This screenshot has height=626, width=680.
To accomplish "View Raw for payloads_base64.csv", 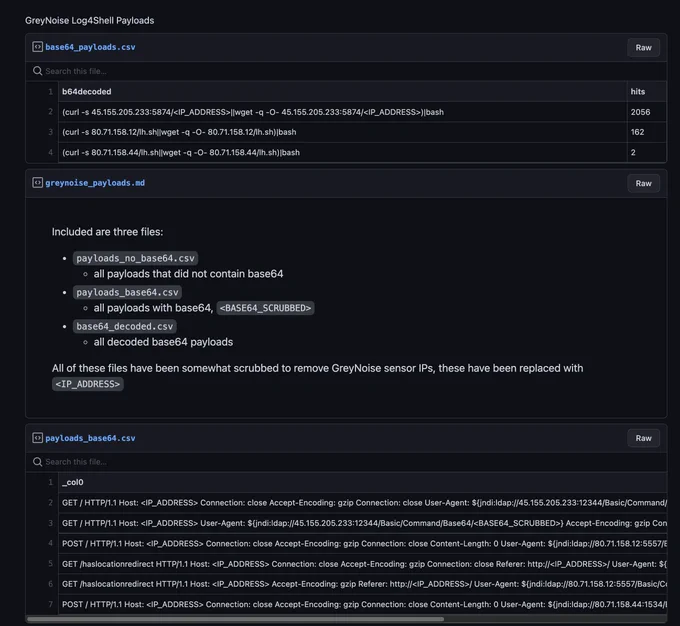I will pos(643,438).
